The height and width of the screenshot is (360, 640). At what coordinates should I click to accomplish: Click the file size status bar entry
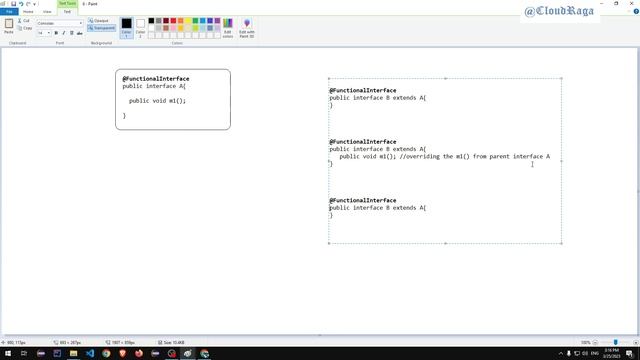pos(171,342)
